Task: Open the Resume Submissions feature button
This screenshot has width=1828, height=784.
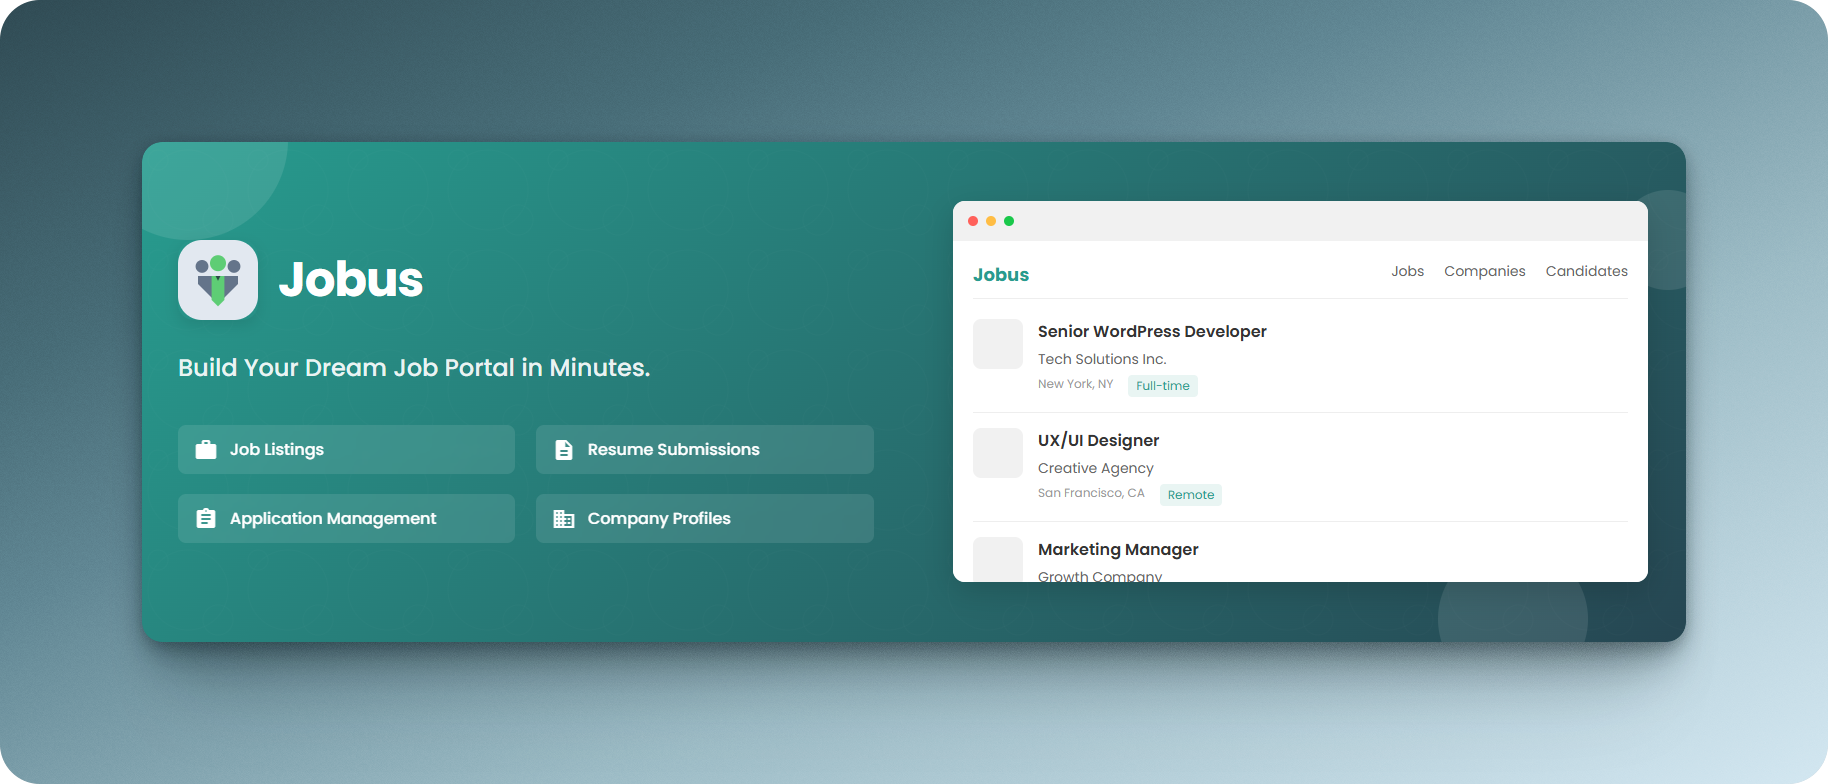Action: point(705,449)
